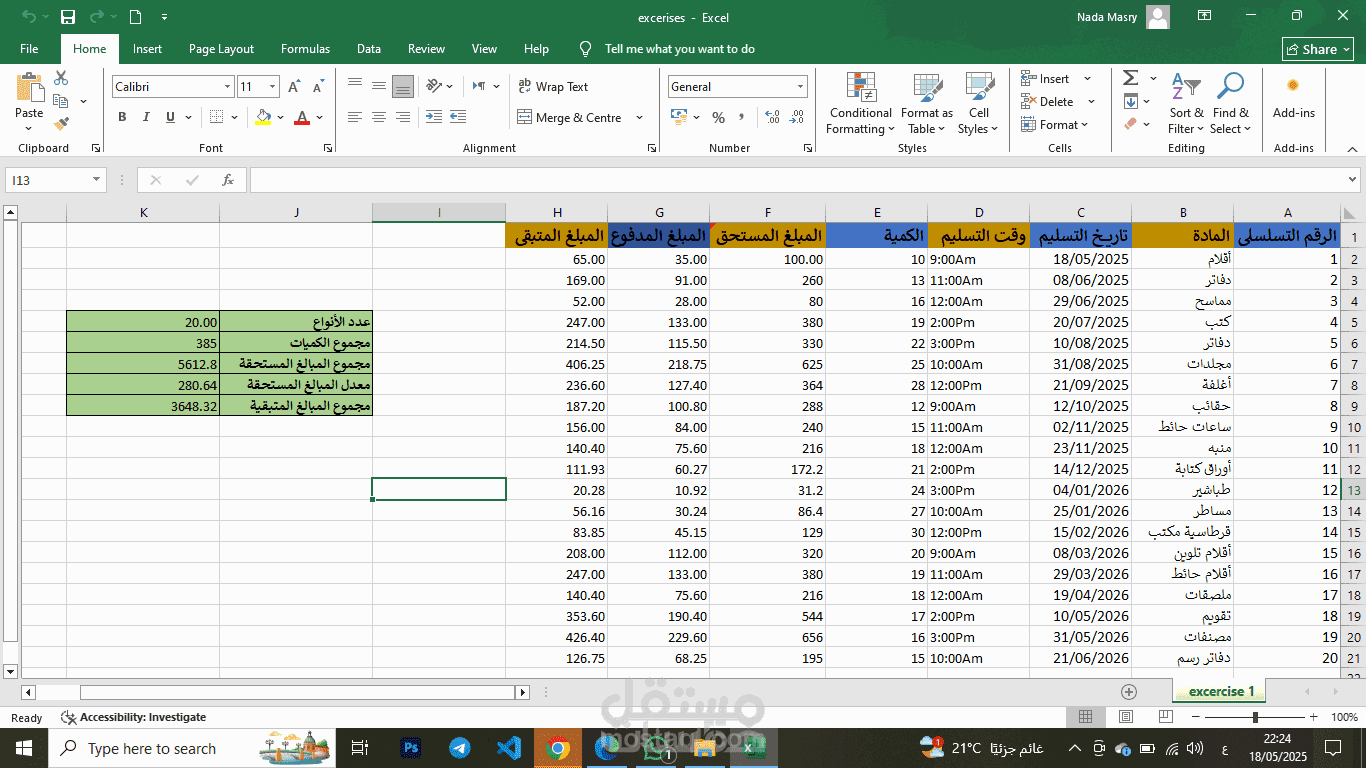Click the Delete cells button
The image size is (1366, 768).
coord(1048,102)
